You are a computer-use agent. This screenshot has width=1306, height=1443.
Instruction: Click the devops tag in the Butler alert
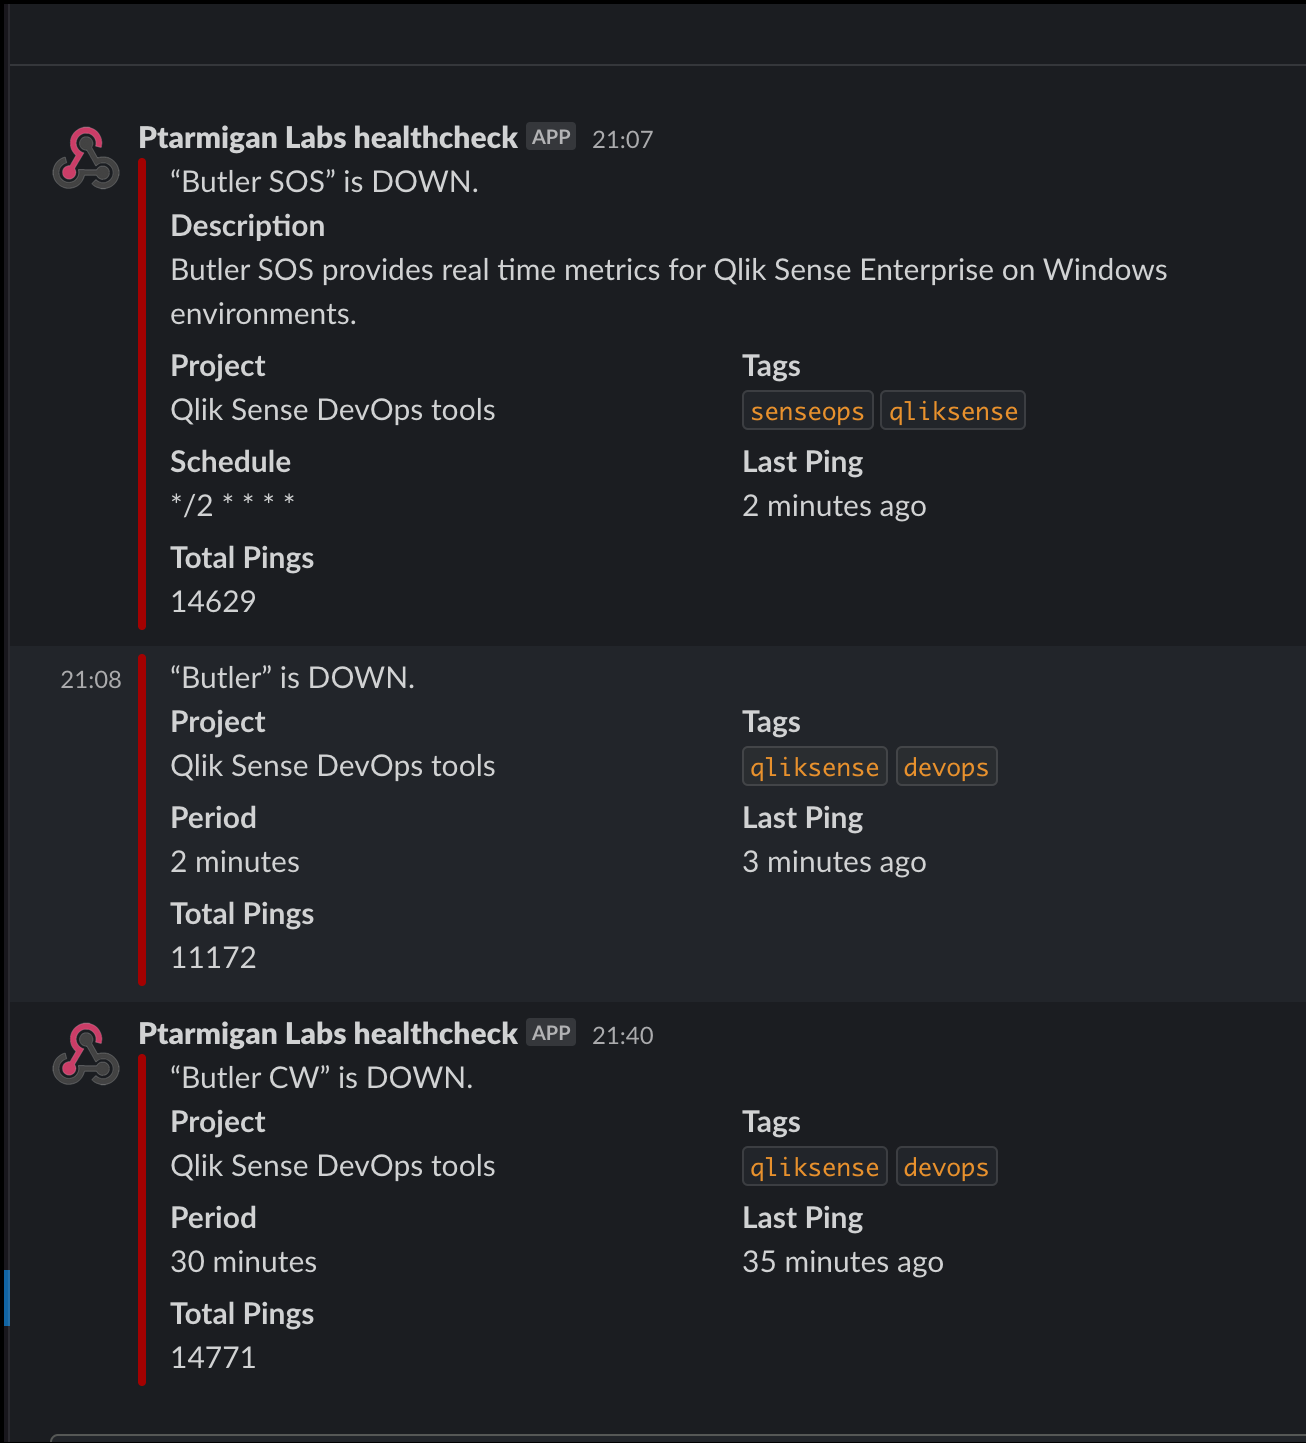(946, 767)
